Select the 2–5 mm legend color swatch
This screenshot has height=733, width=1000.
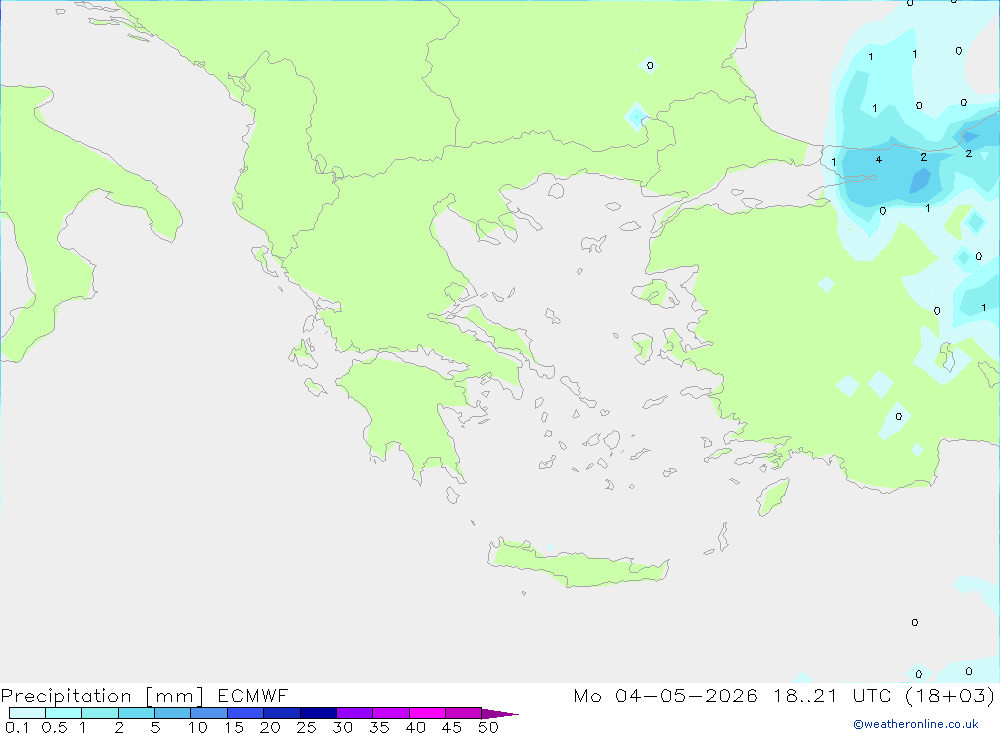click(x=136, y=713)
